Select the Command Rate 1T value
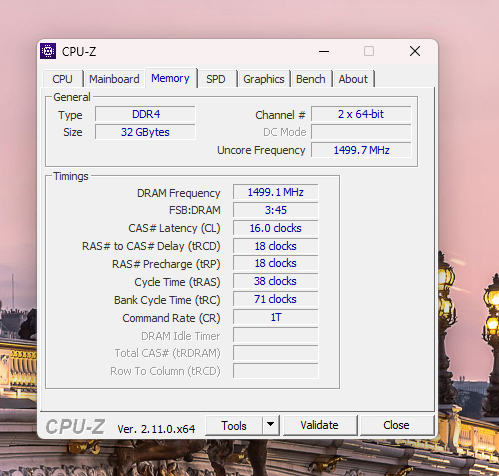 (x=276, y=317)
